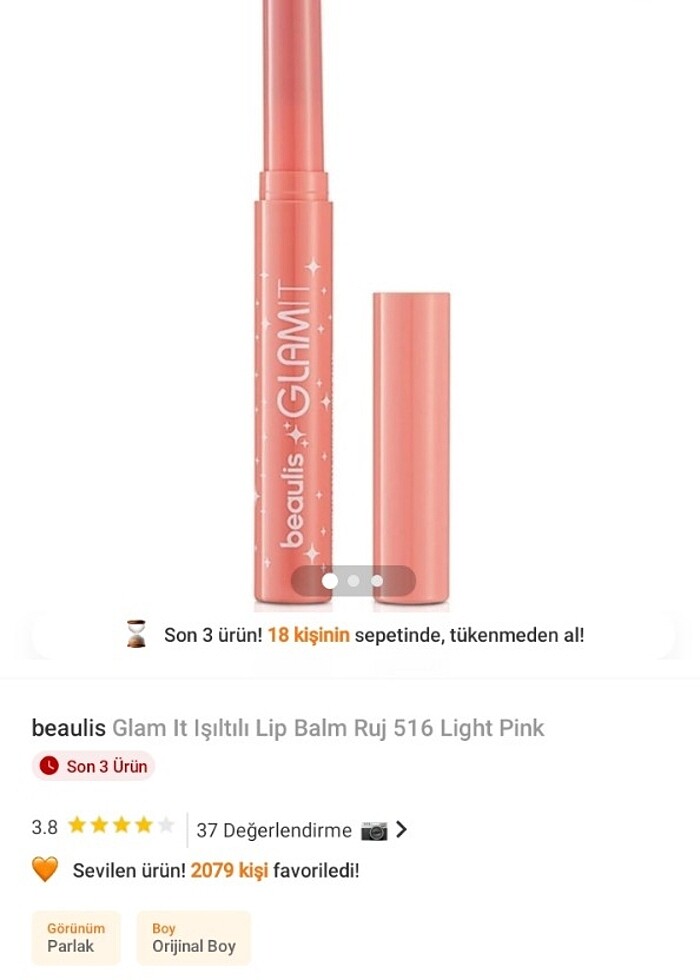Tap the five-star rating row

[x=121, y=826]
